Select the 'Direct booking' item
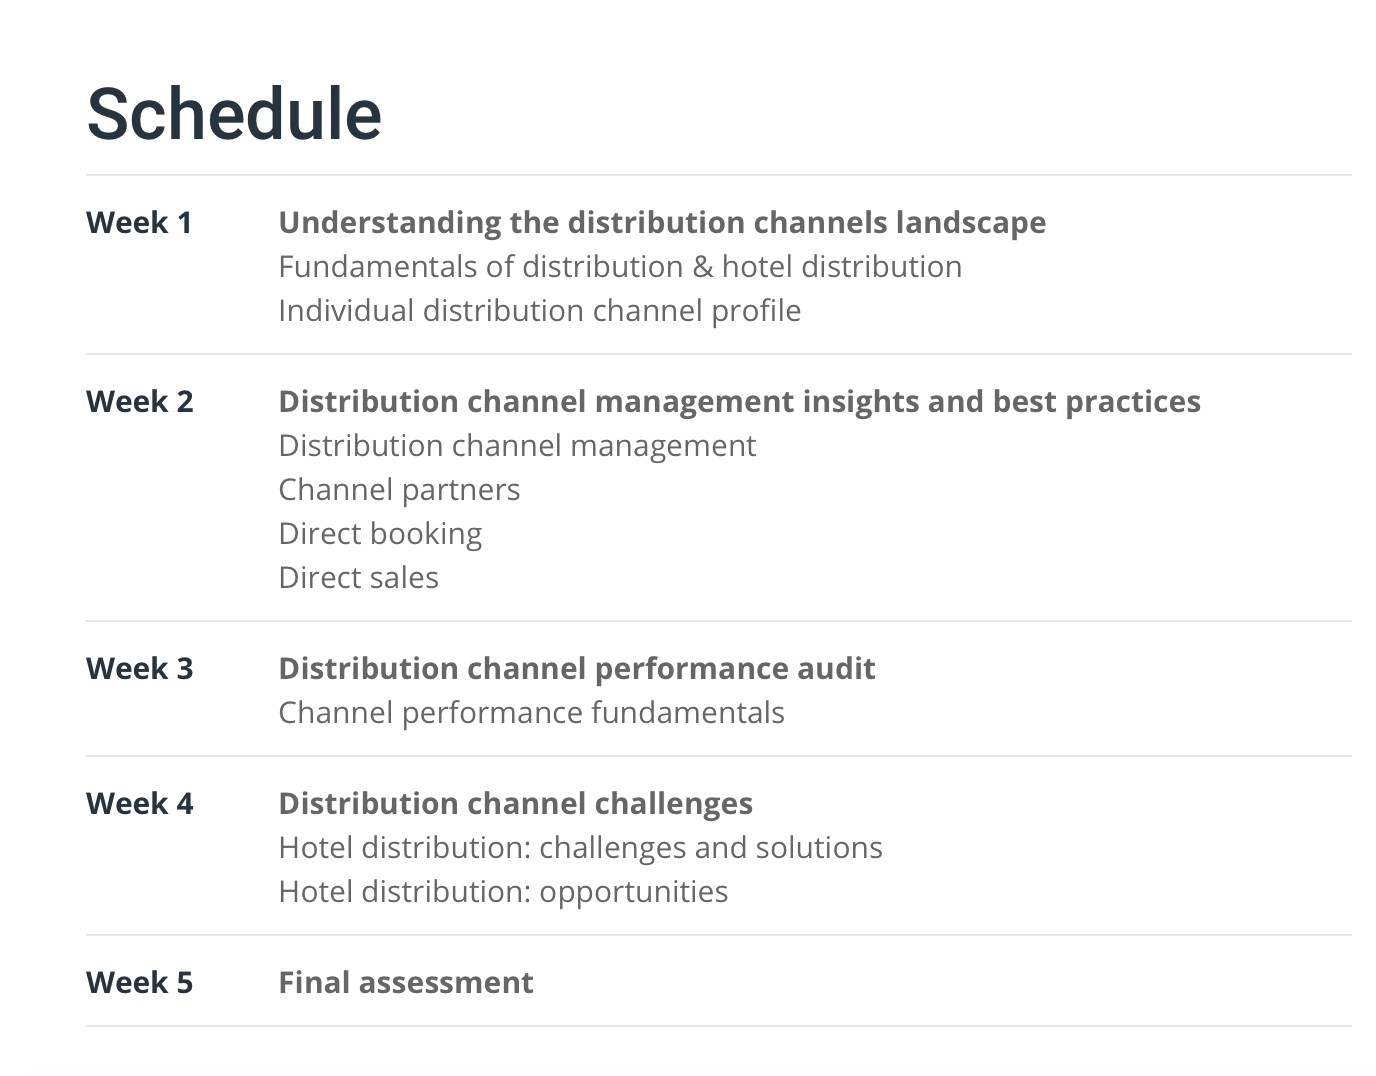The width and height of the screenshot is (1376, 1076). point(380,534)
